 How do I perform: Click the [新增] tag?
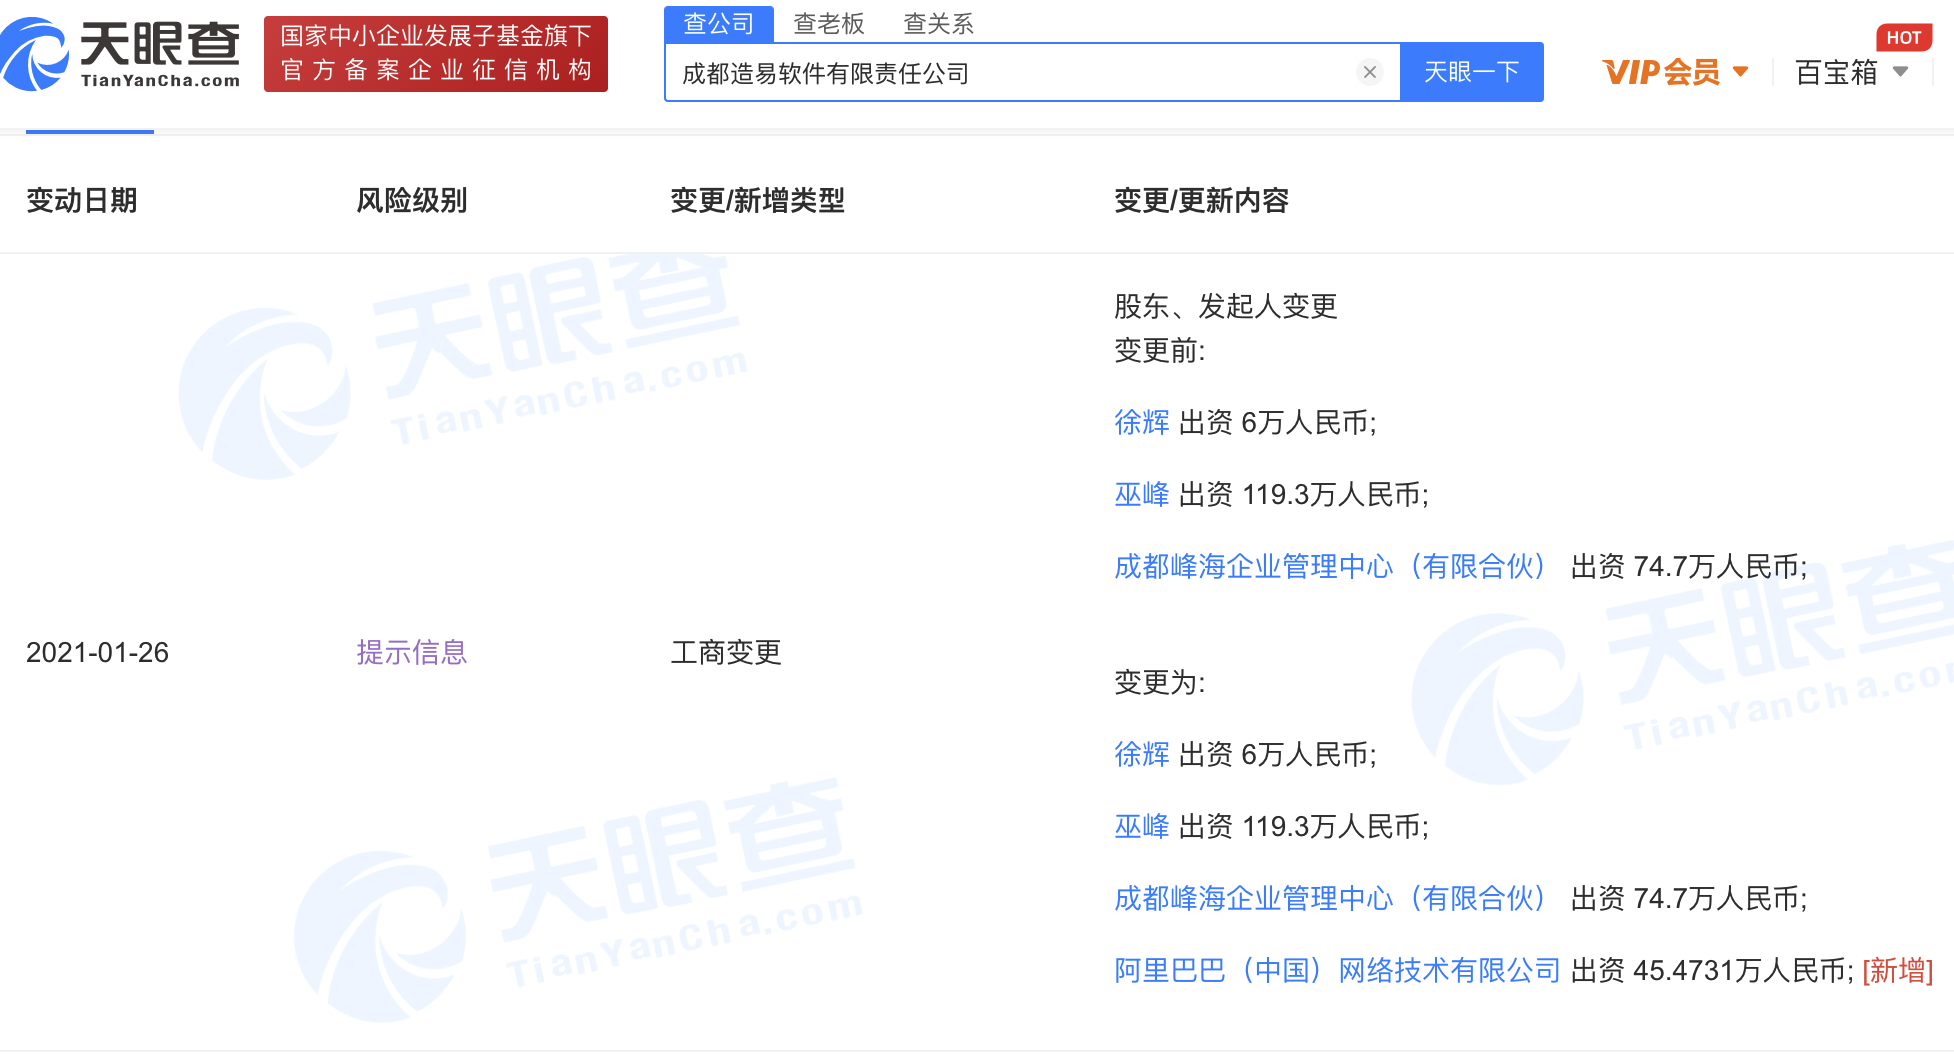1898,970
